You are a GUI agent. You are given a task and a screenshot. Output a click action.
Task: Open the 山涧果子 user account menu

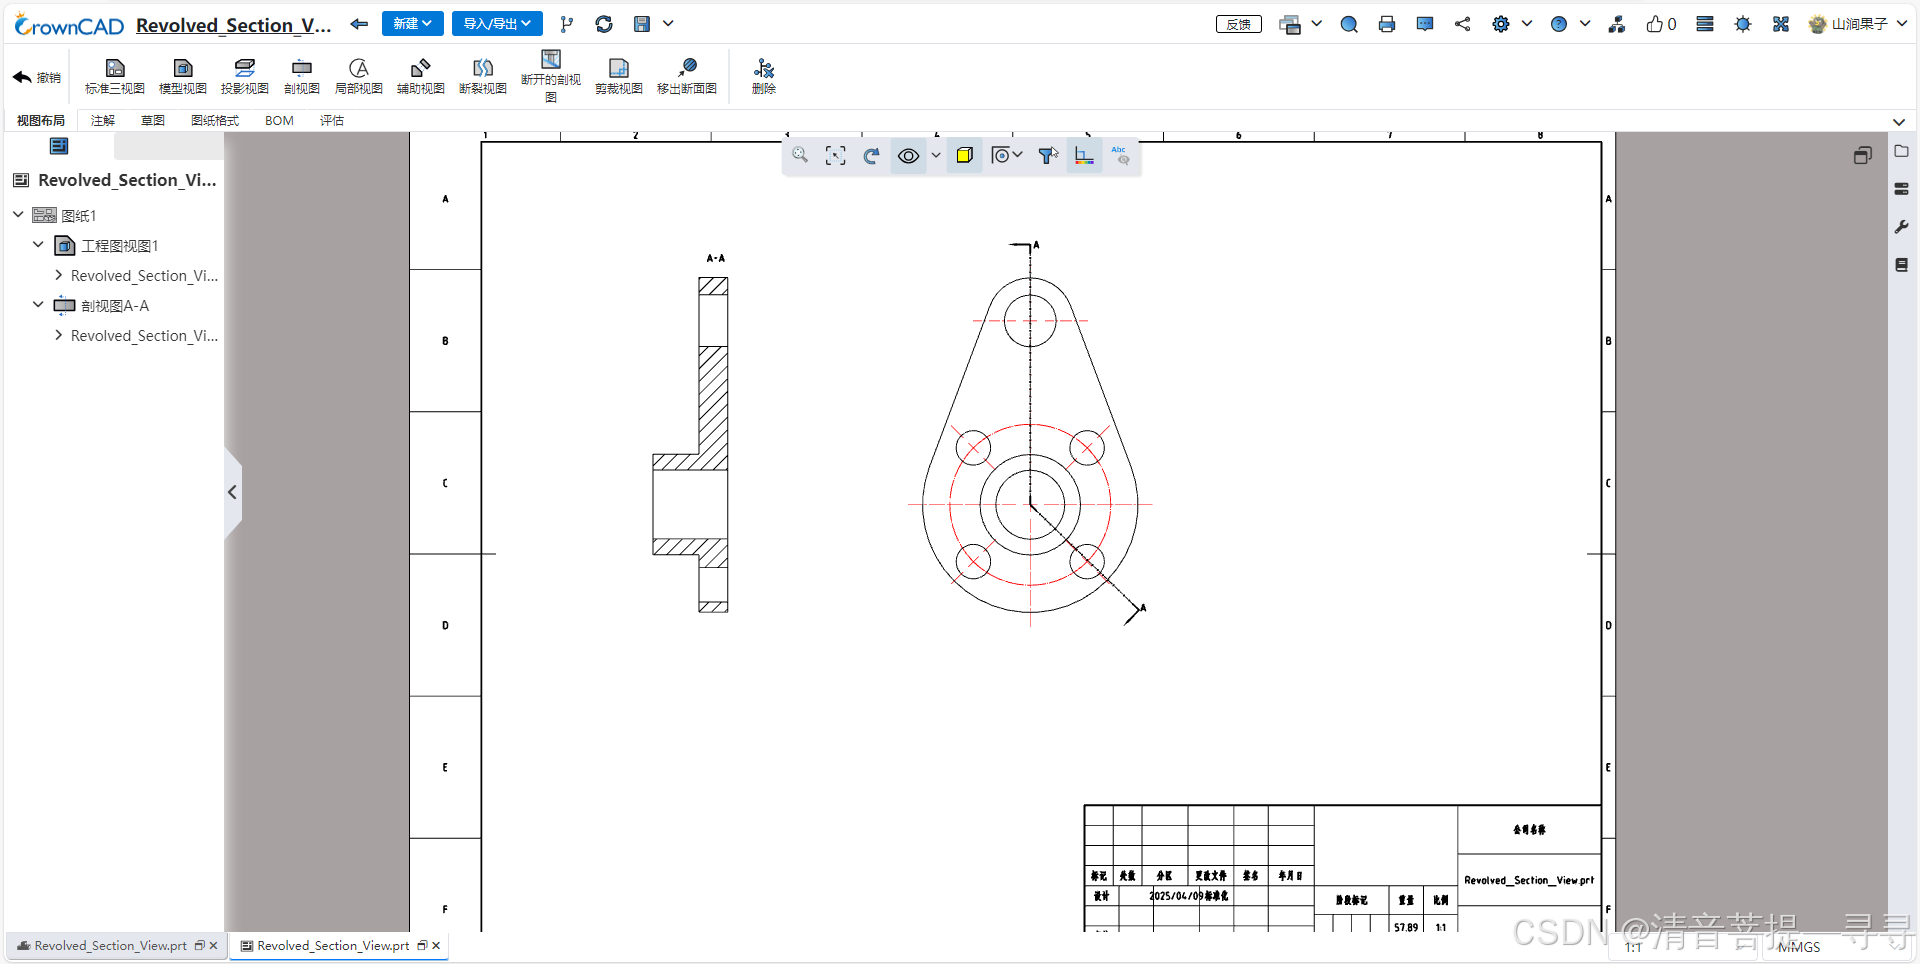pos(1858,24)
